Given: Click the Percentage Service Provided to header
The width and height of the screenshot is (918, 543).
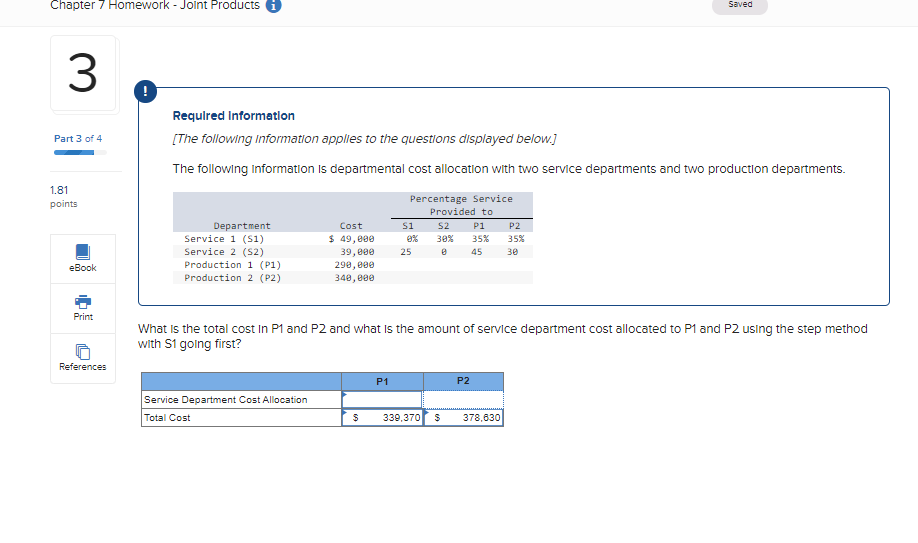Looking at the screenshot, I should [x=461, y=205].
